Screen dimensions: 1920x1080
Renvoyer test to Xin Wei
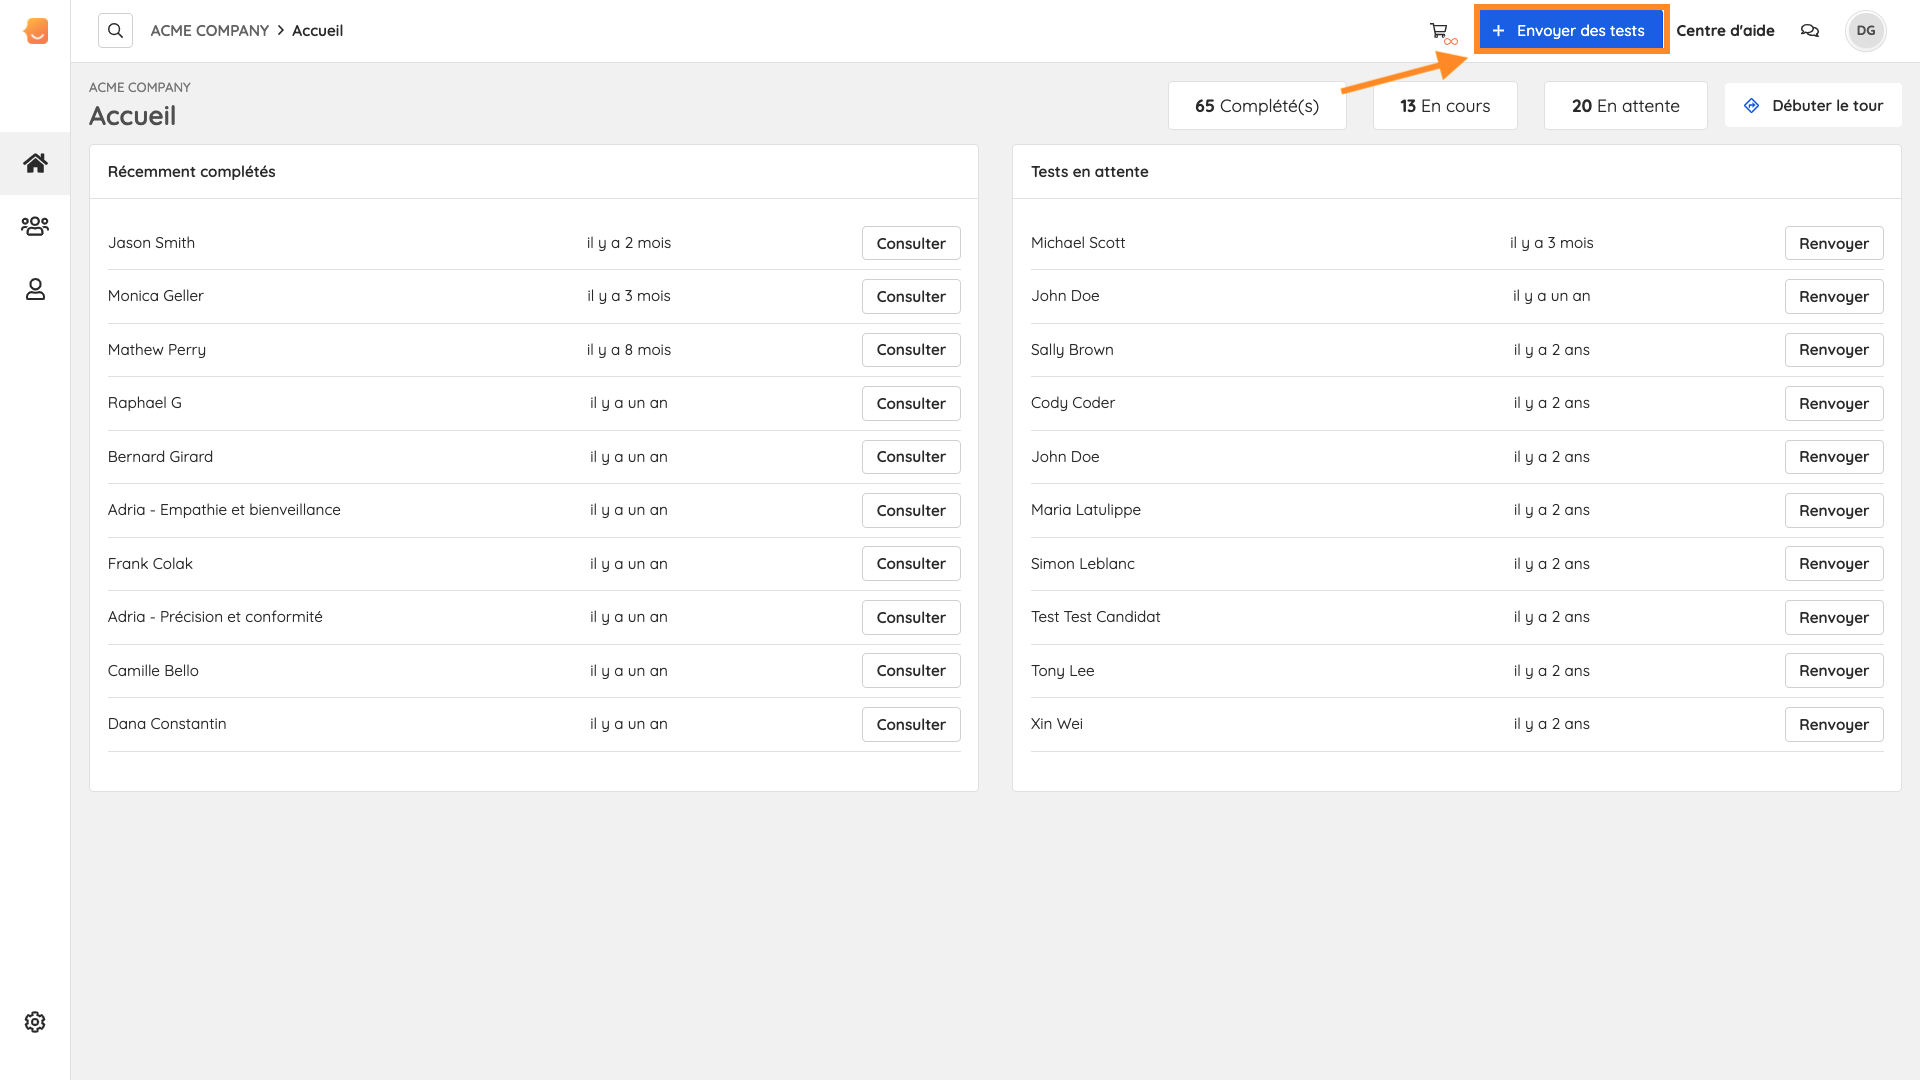(x=1834, y=724)
